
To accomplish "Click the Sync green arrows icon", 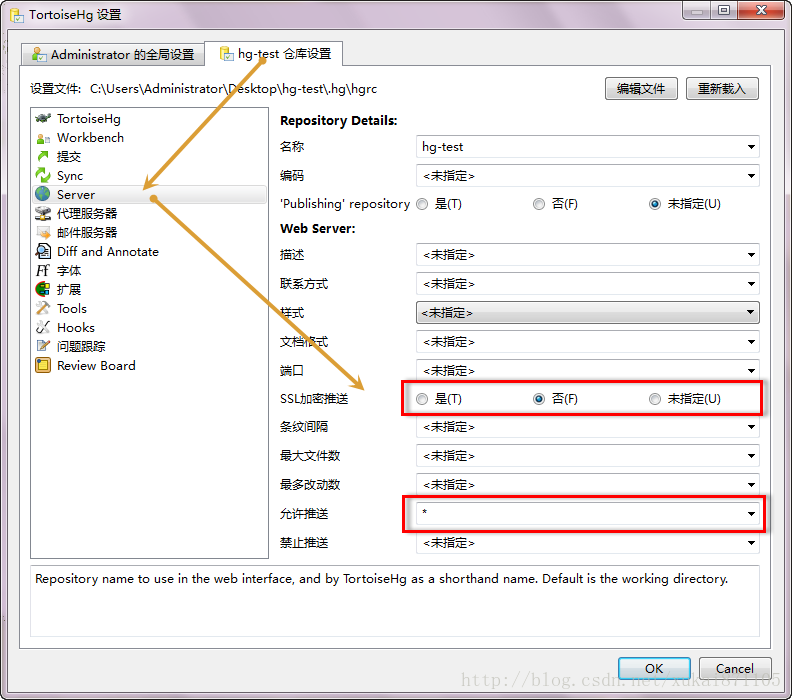I will click(43, 176).
